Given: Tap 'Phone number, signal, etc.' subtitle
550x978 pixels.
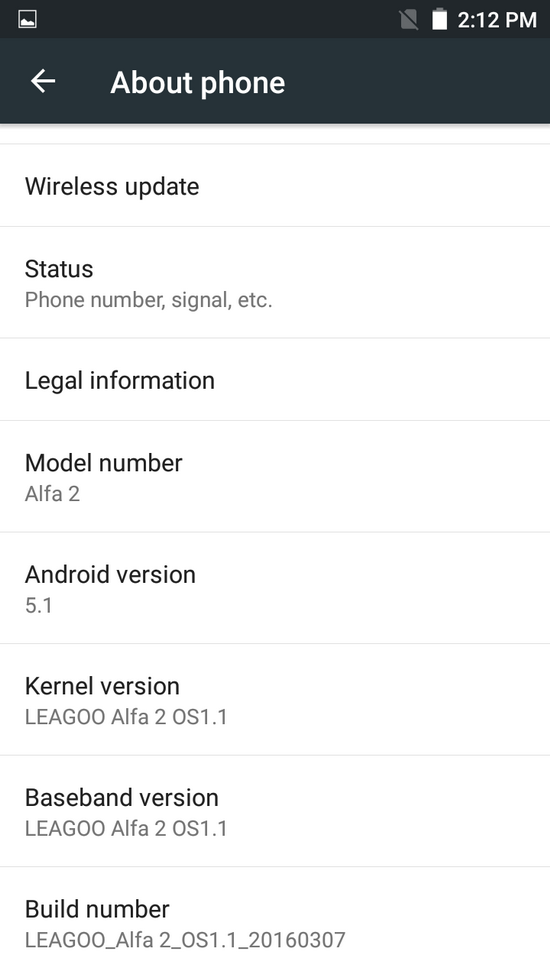Looking at the screenshot, I should click(148, 300).
